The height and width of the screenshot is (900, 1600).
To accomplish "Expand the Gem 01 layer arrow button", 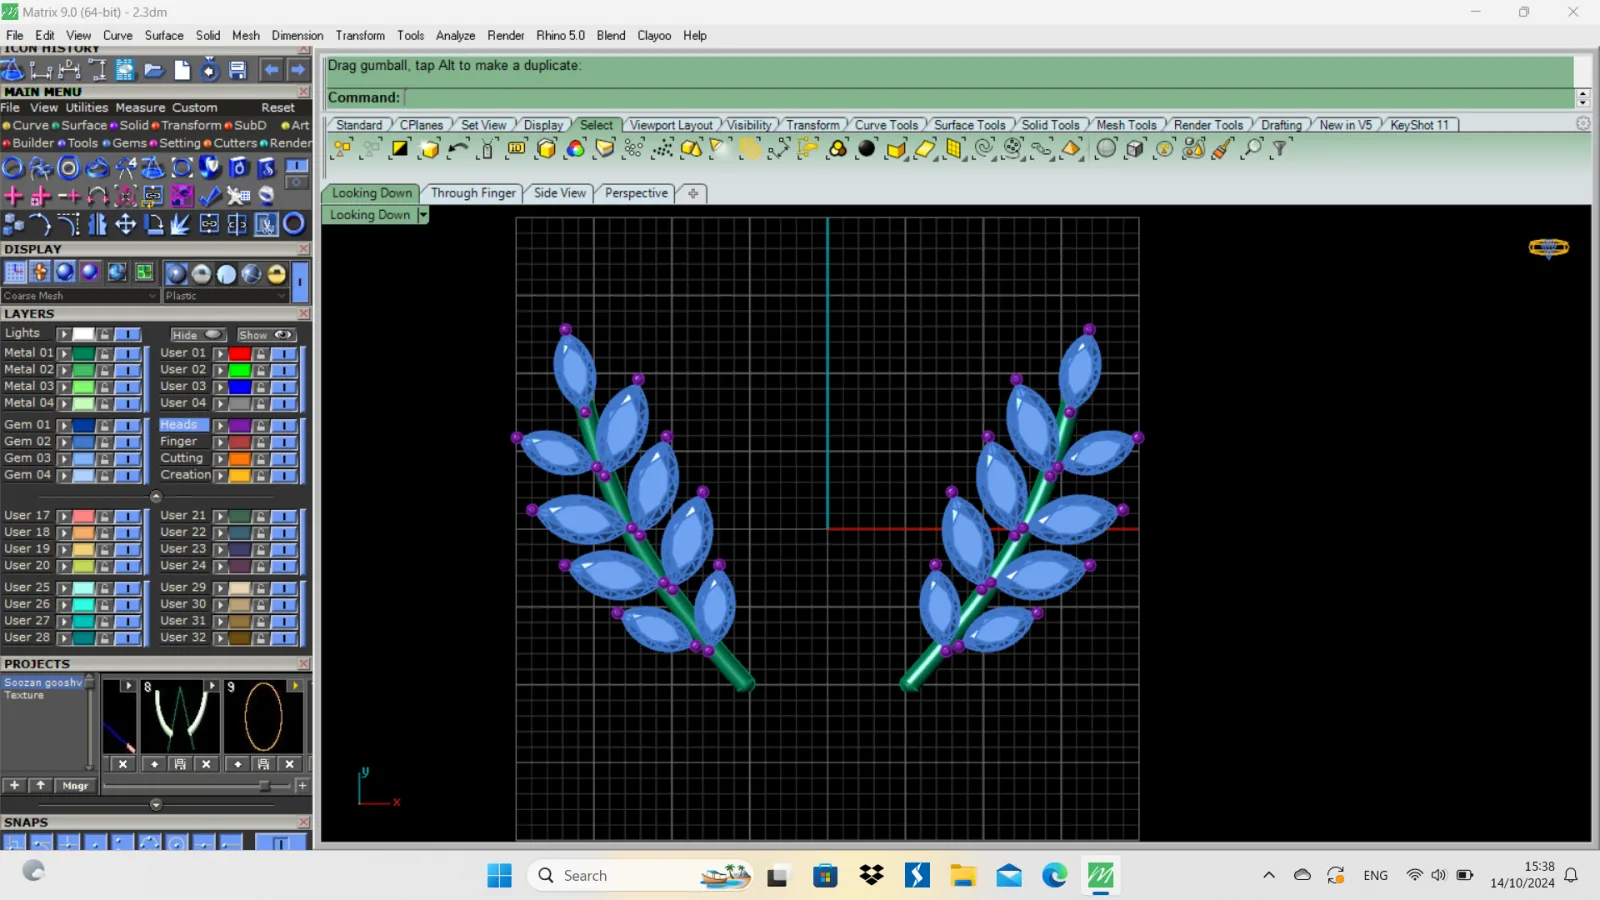I will pyautogui.click(x=64, y=425).
